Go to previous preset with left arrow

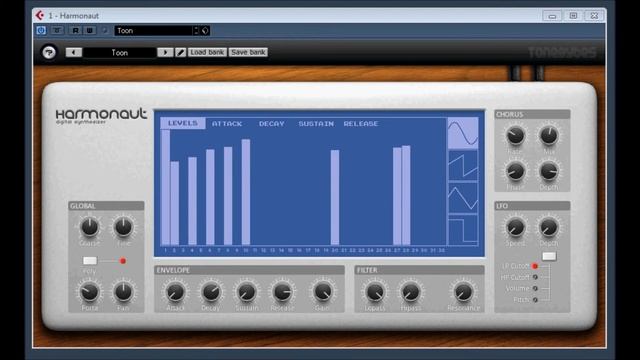[x=74, y=52]
